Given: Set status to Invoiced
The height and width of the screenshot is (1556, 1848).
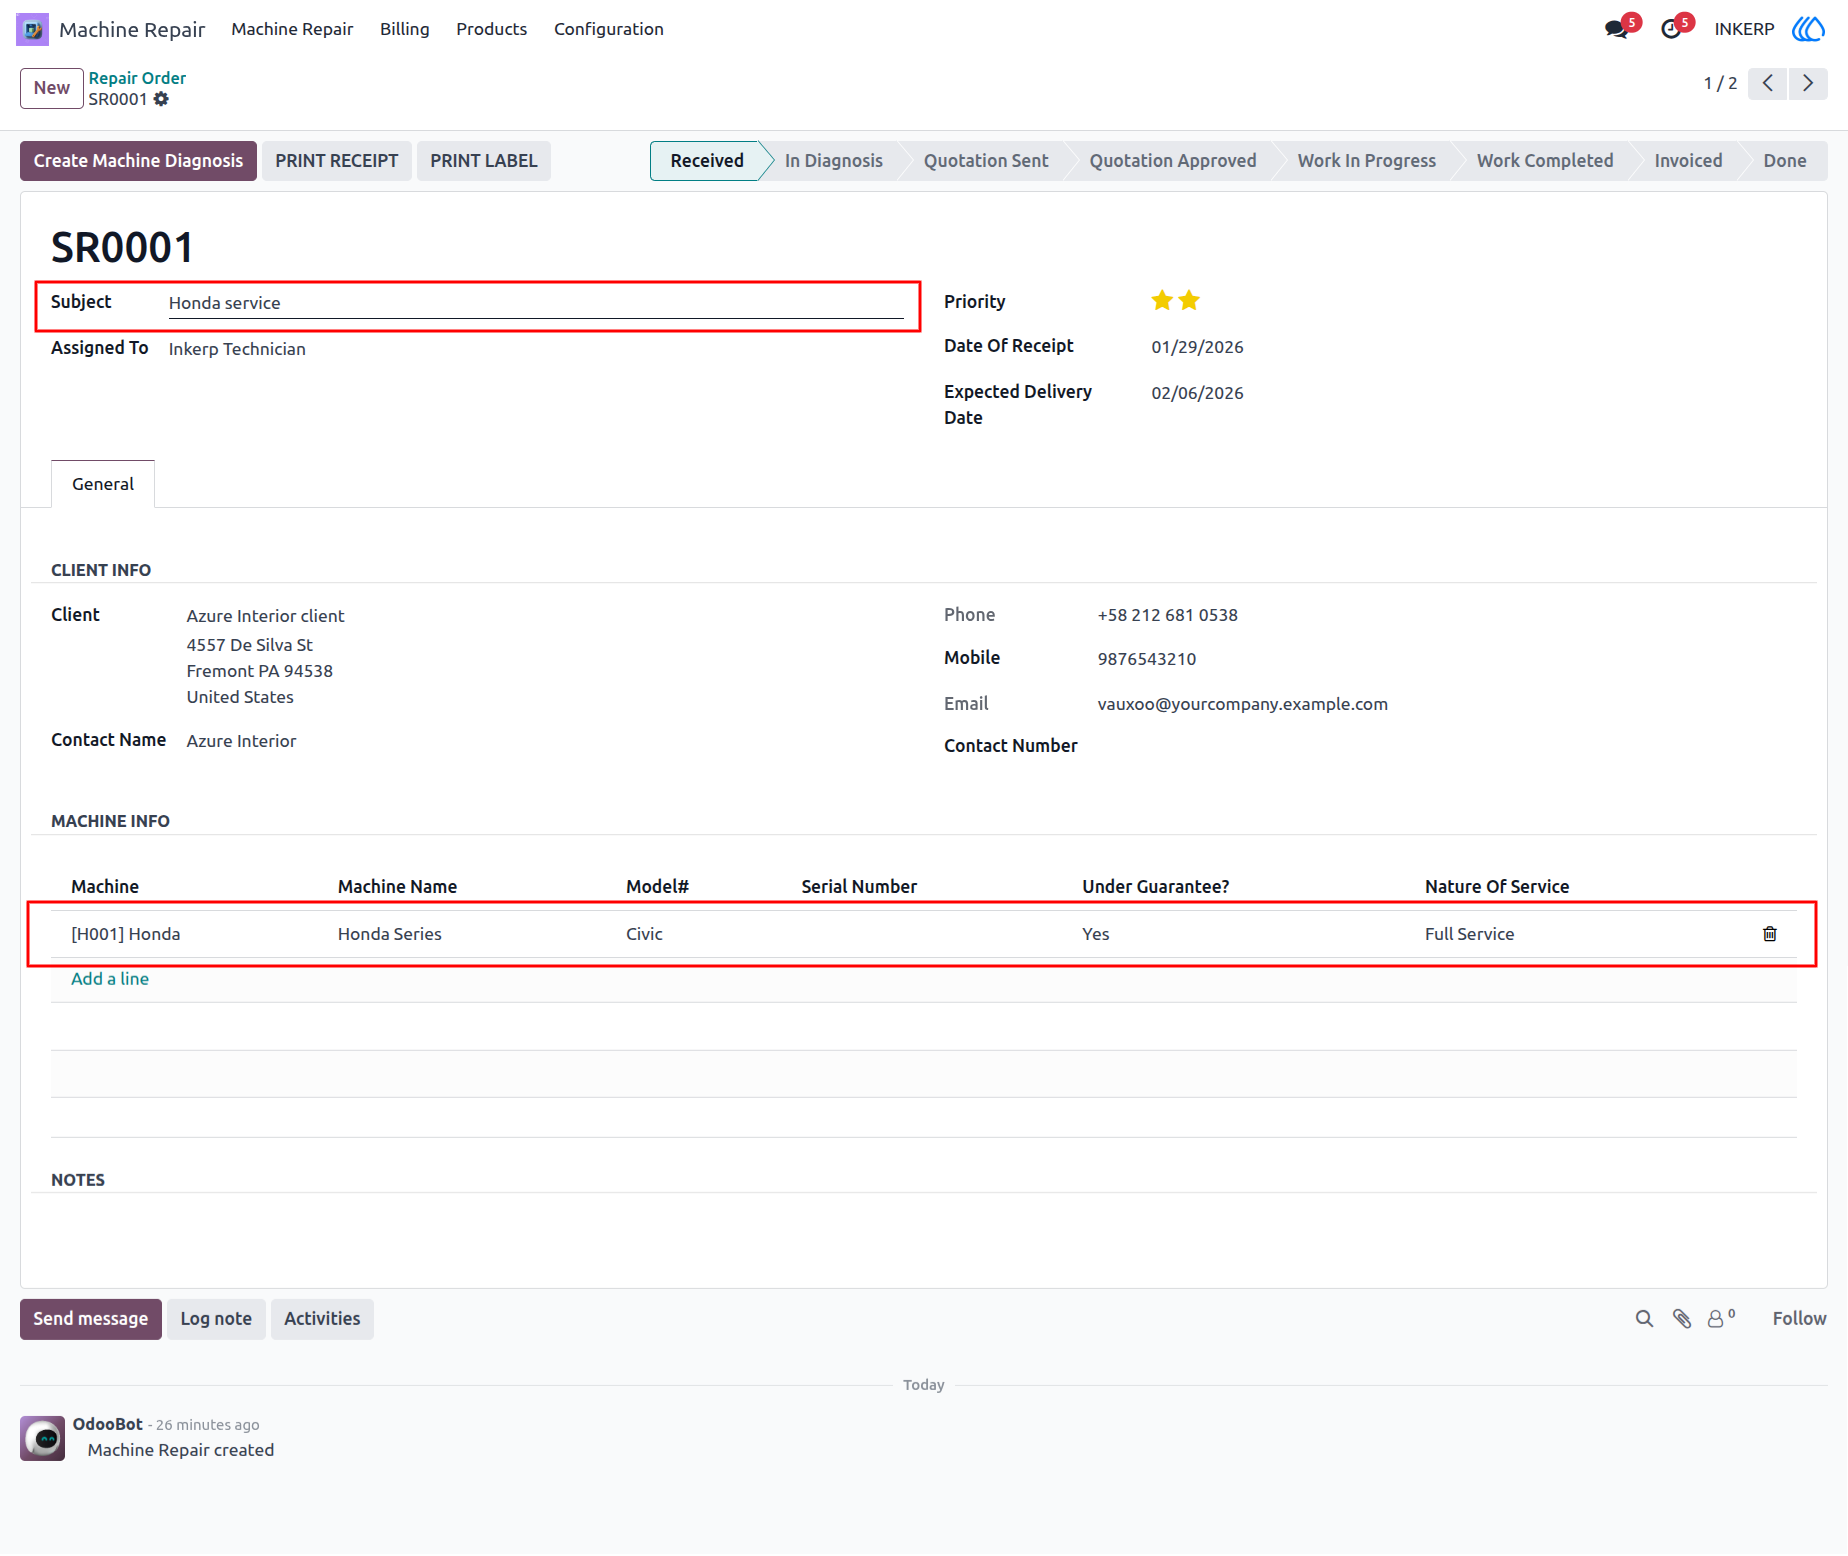Looking at the screenshot, I should 1688,161.
